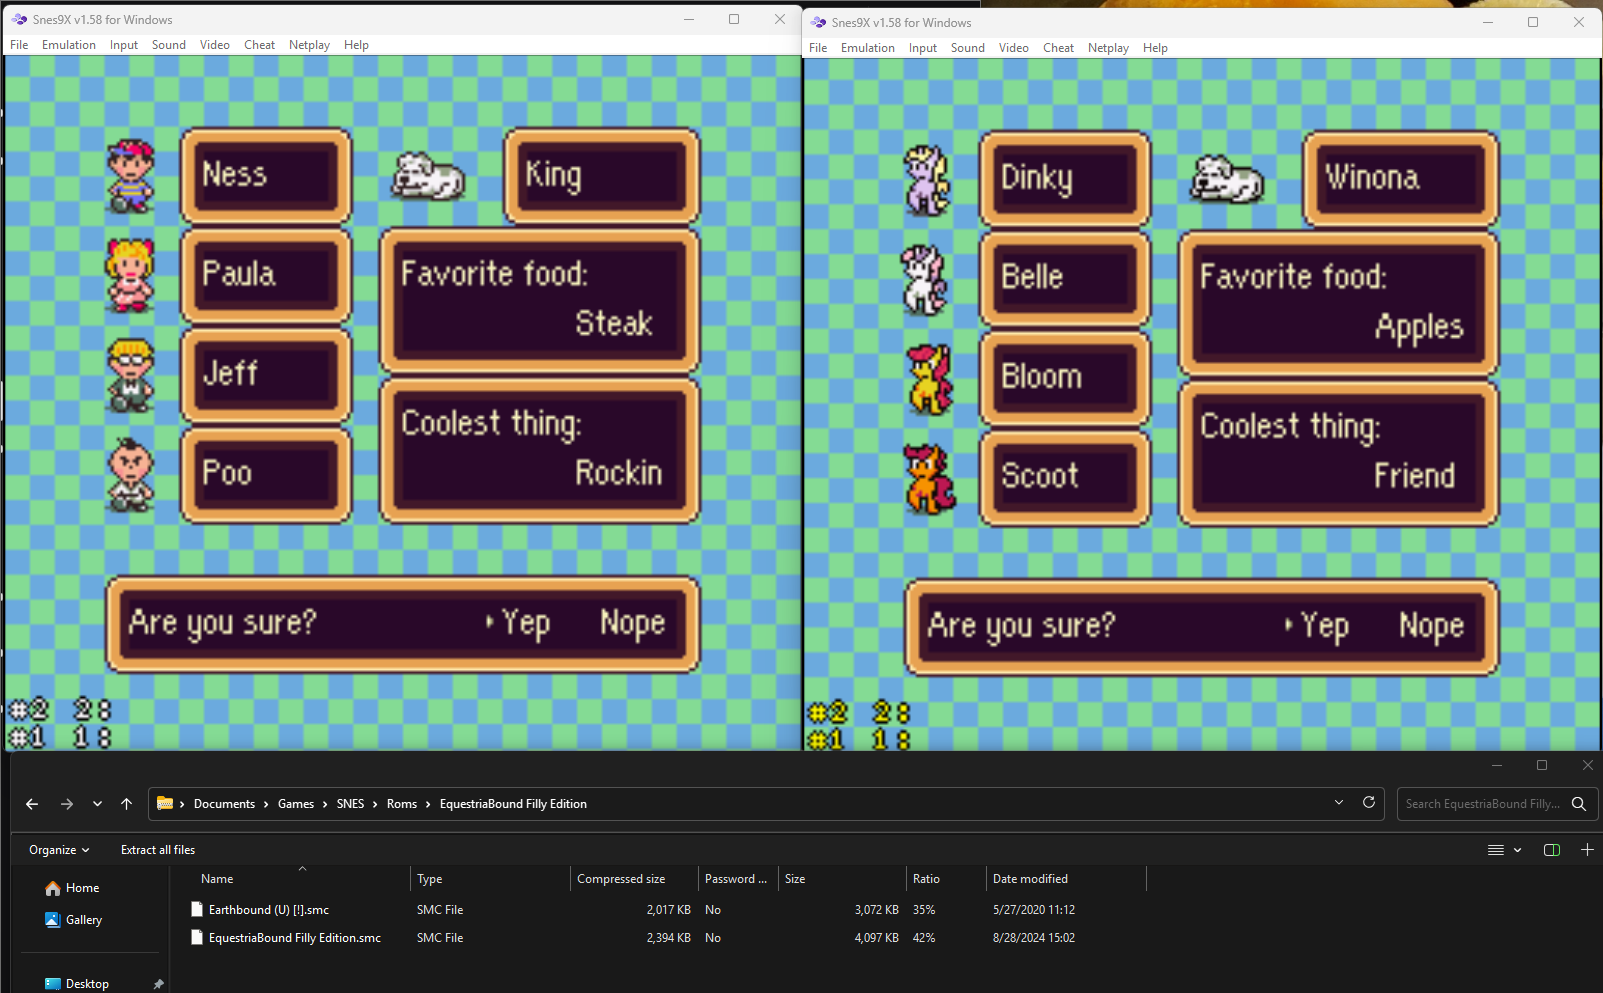Click Snes9X app icon in right window title bar

tap(818, 22)
